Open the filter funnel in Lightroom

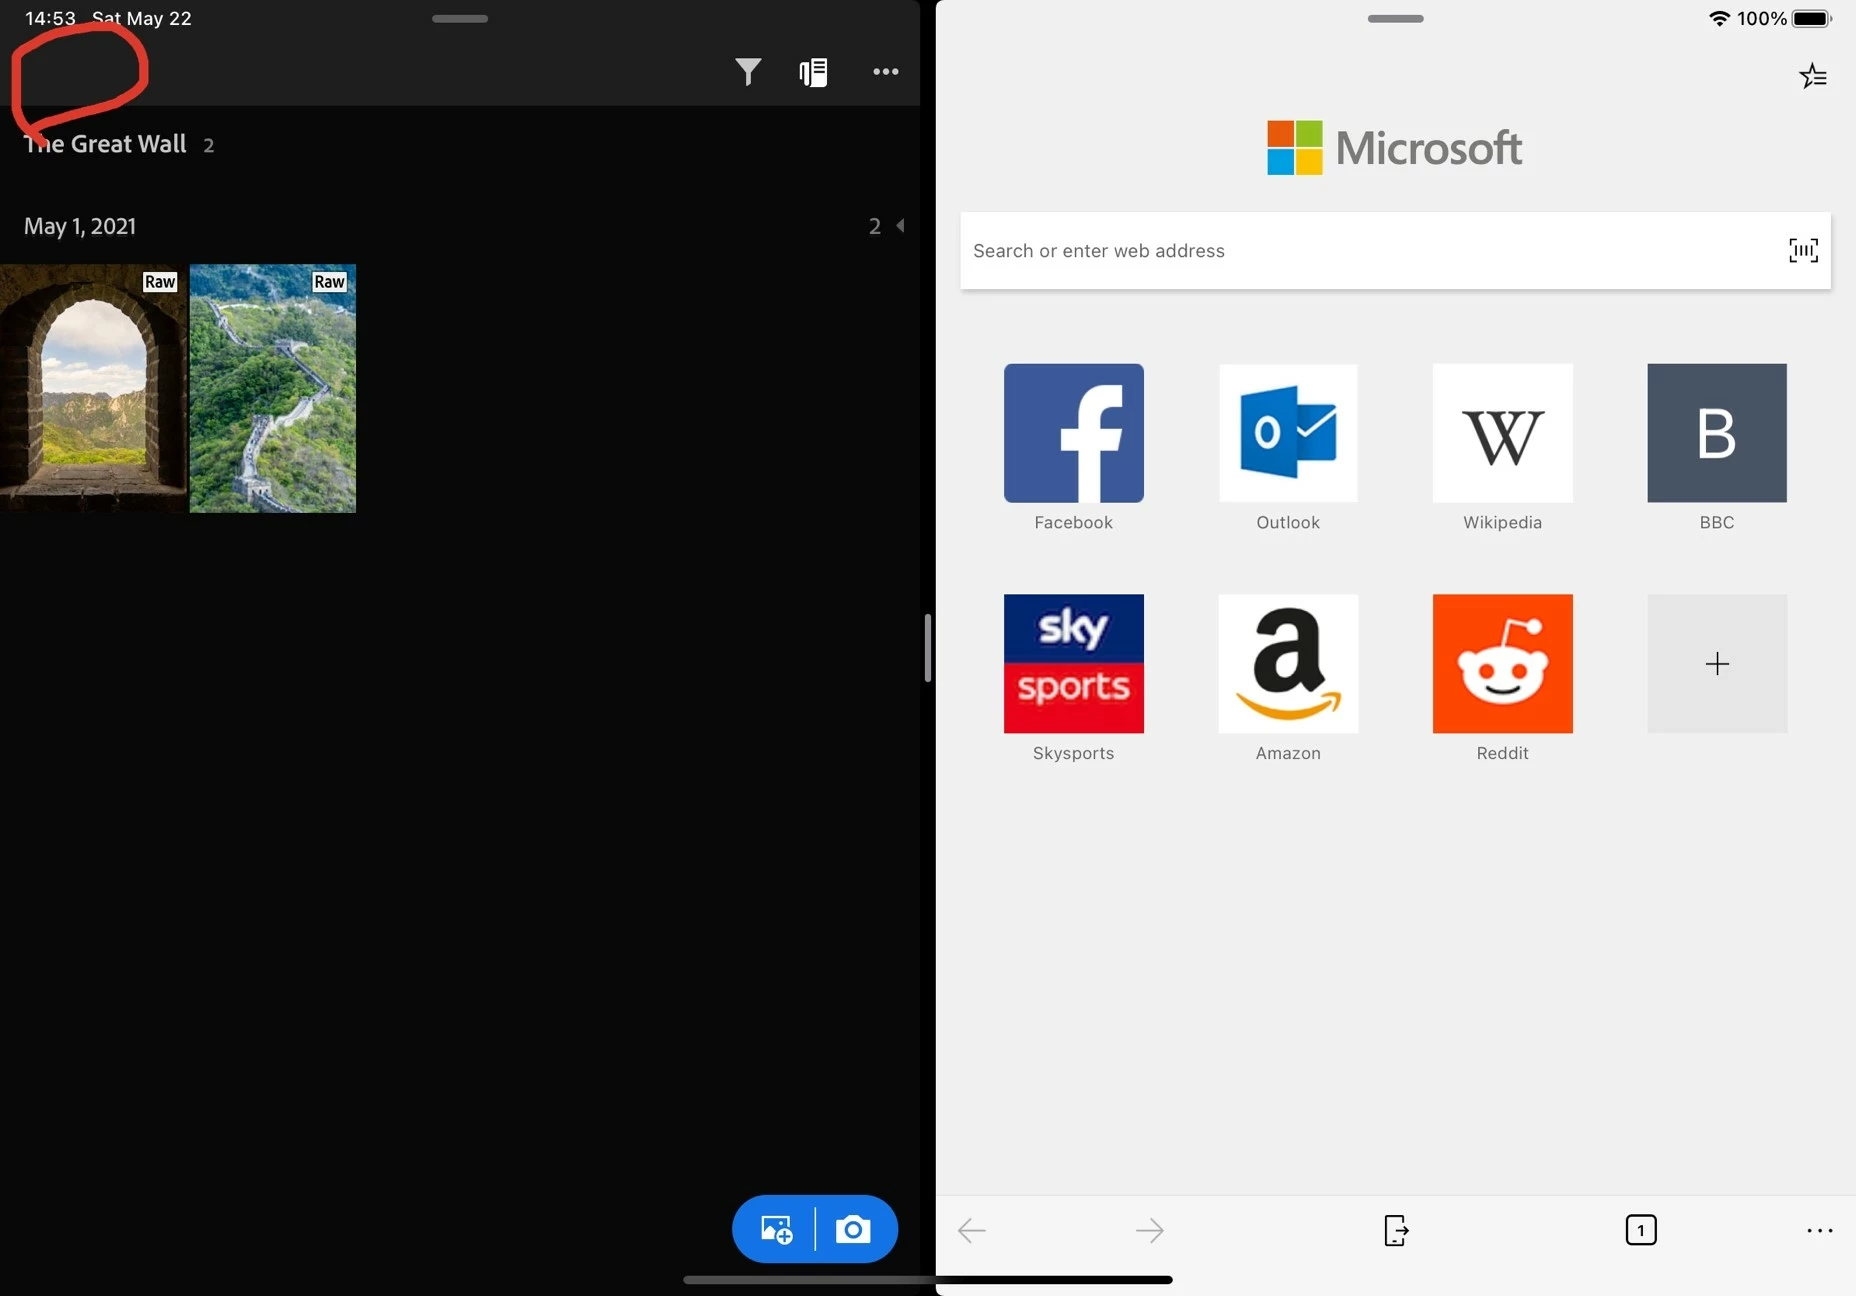coord(748,72)
